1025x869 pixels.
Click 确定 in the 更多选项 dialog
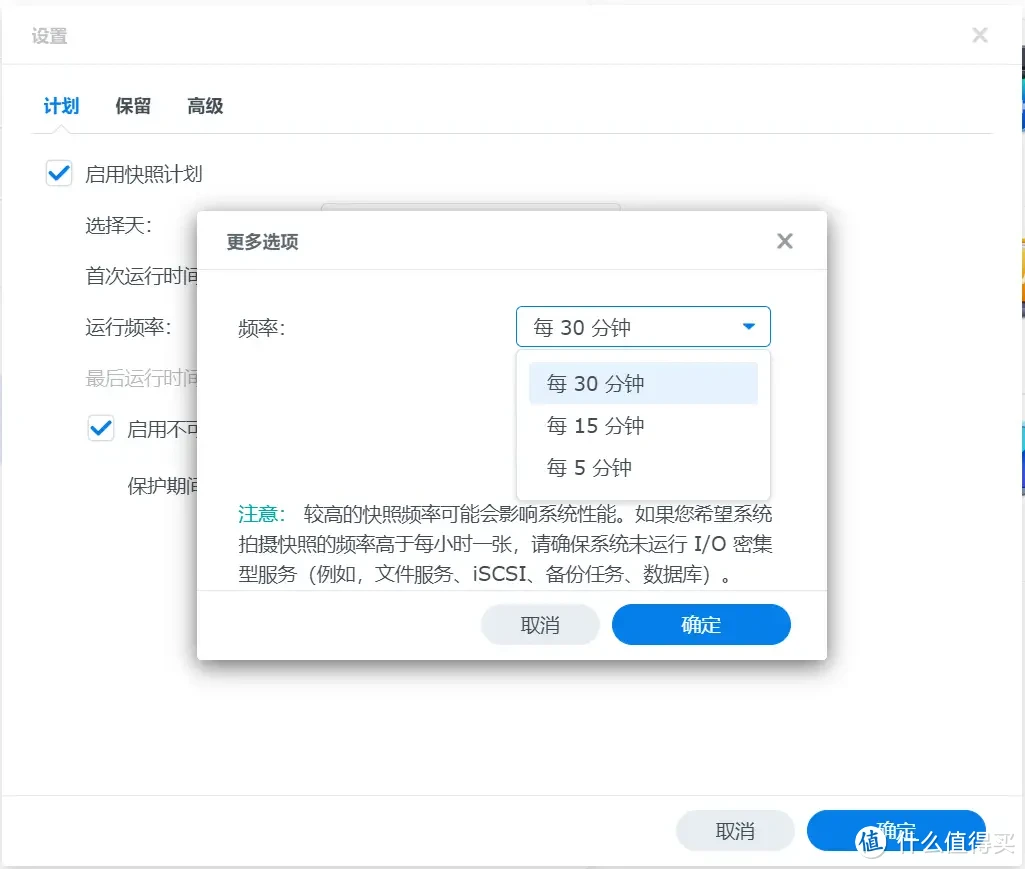(x=701, y=624)
